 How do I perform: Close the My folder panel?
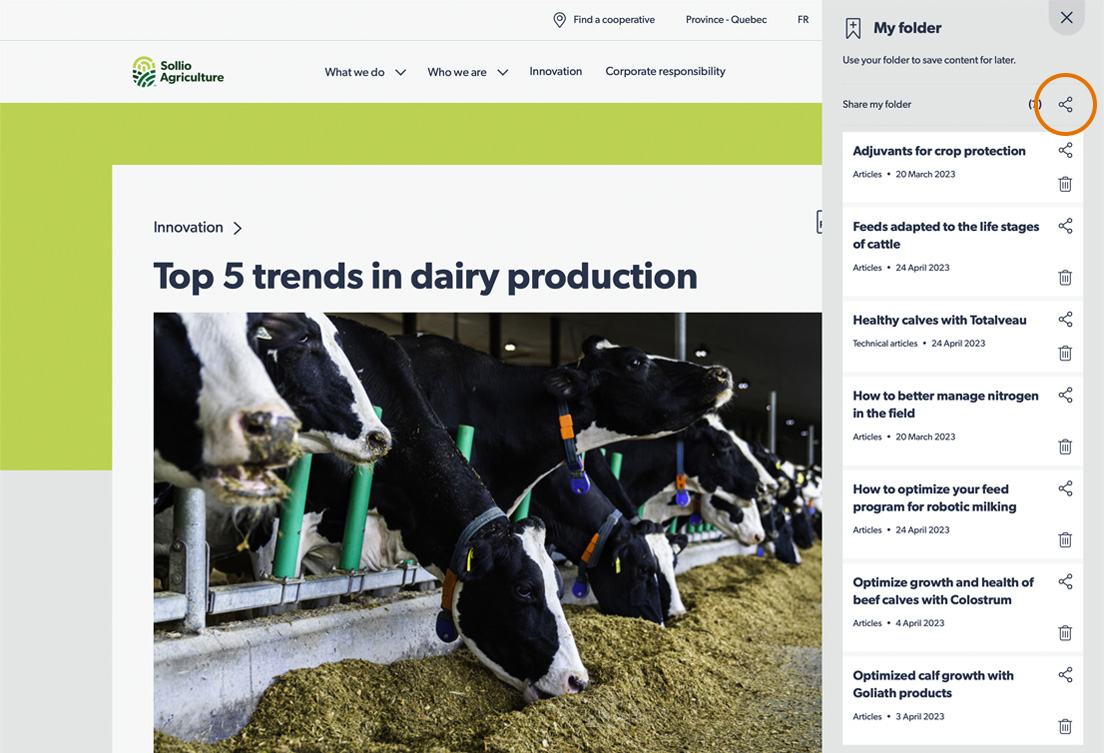[1066, 18]
